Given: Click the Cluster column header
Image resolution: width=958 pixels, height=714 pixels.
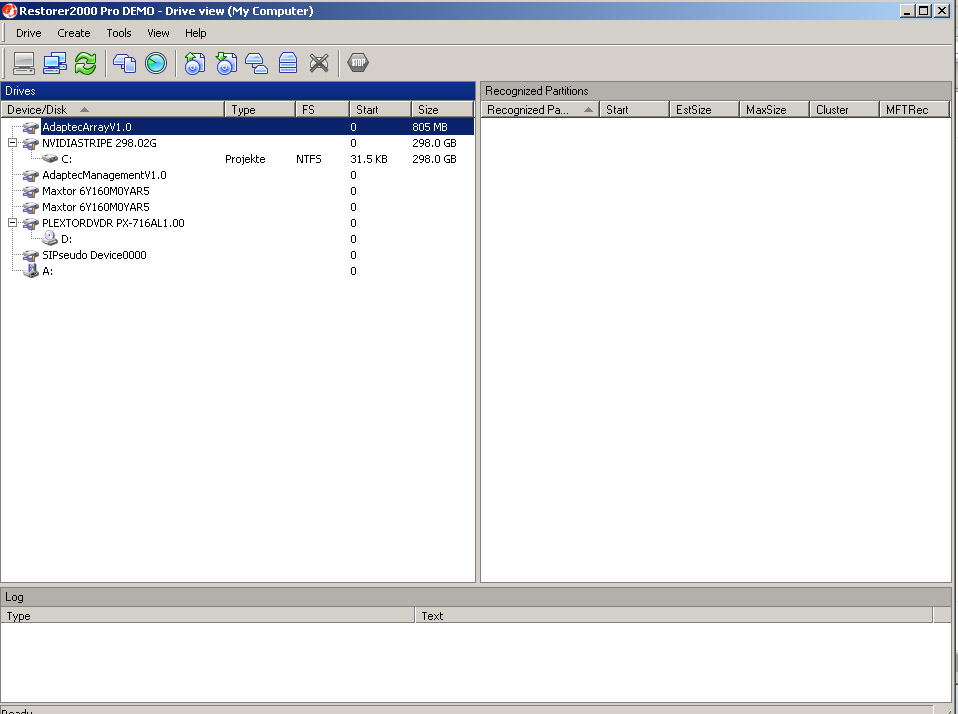Looking at the screenshot, I should pyautogui.click(x=844, y=109).
